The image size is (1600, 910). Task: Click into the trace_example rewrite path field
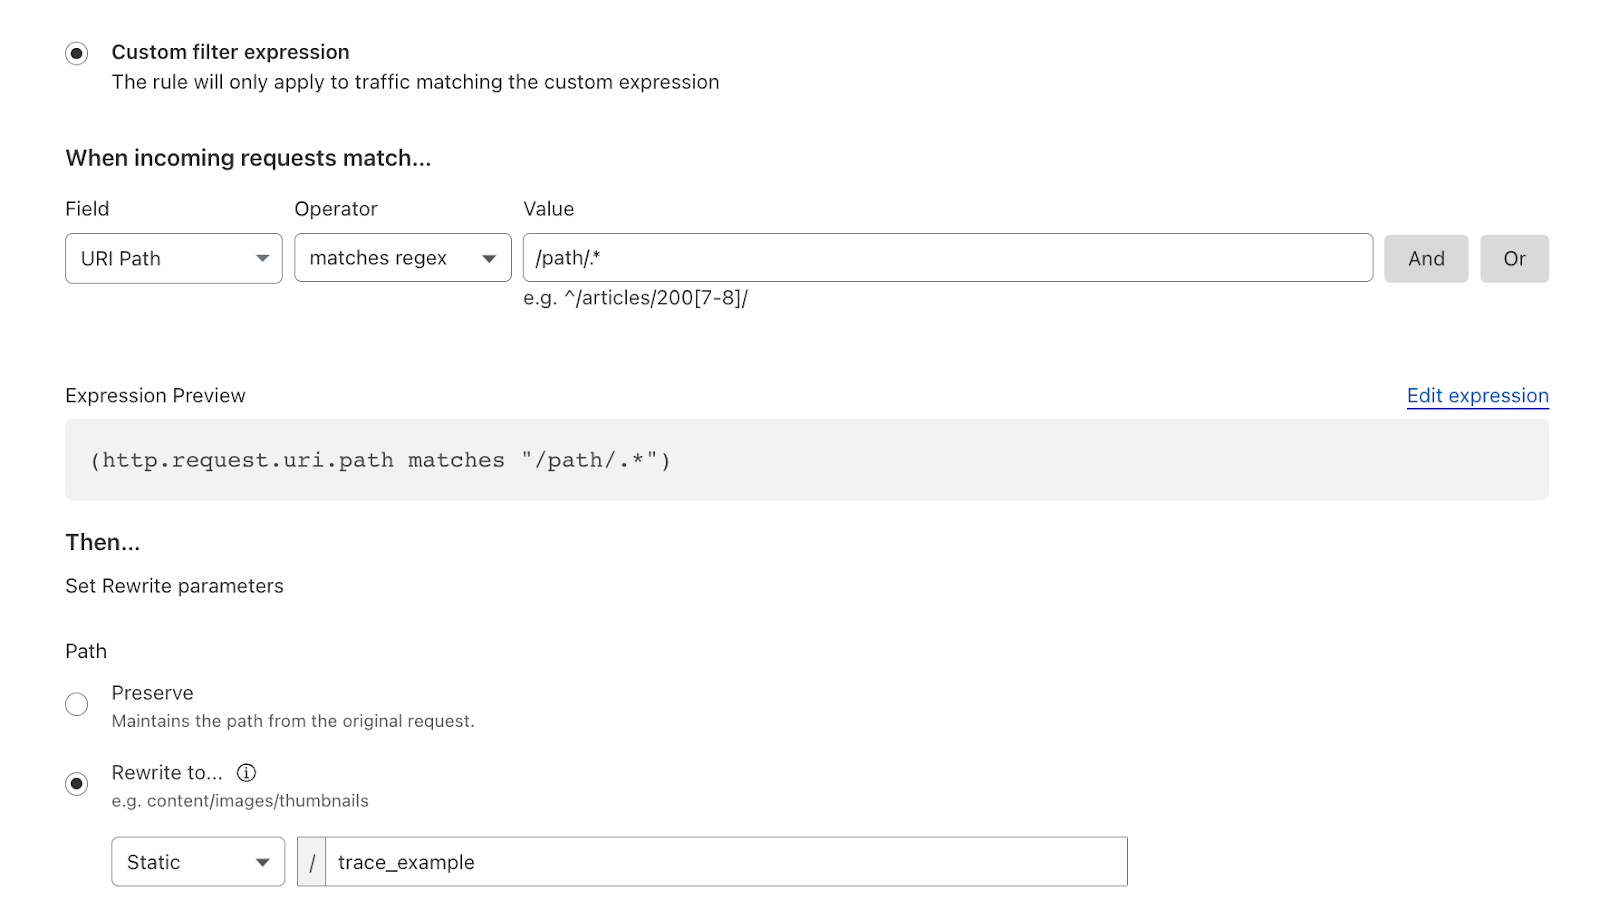726,863
